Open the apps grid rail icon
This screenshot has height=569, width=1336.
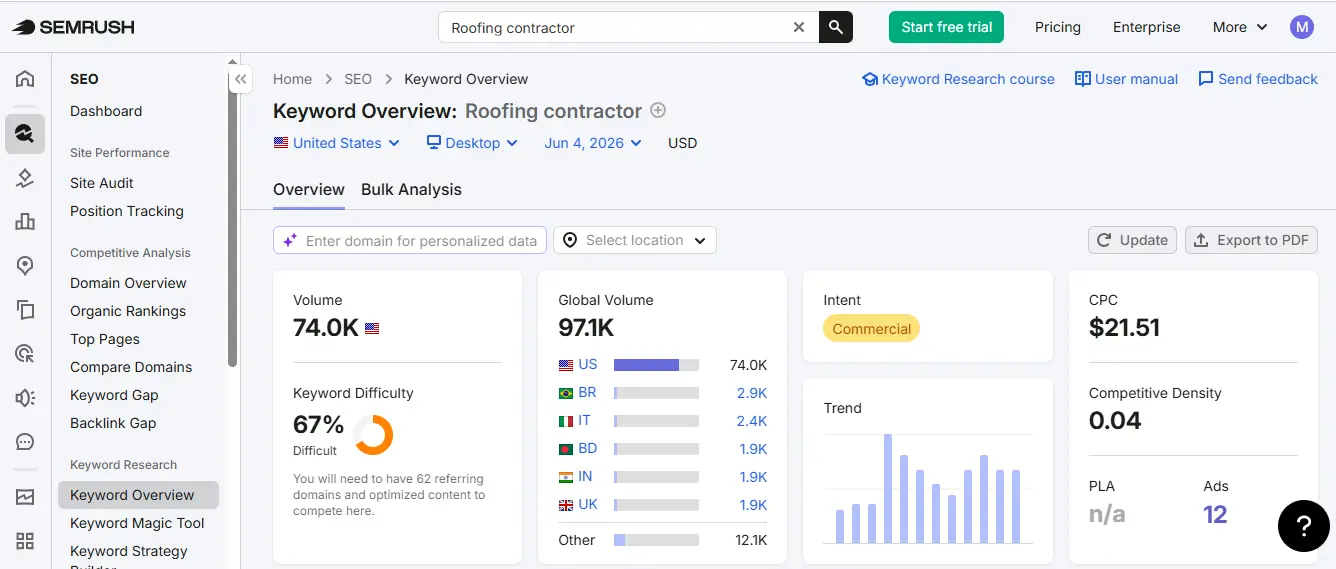pos(25,541)
